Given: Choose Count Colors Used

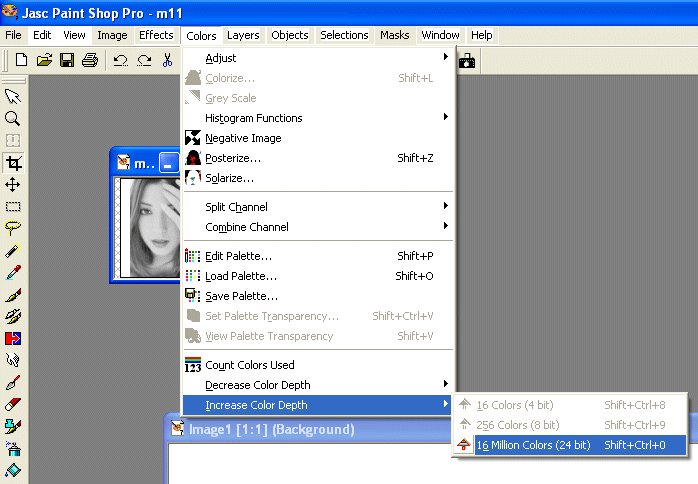Looking at the screenshot, I should [x=249, y=365].
